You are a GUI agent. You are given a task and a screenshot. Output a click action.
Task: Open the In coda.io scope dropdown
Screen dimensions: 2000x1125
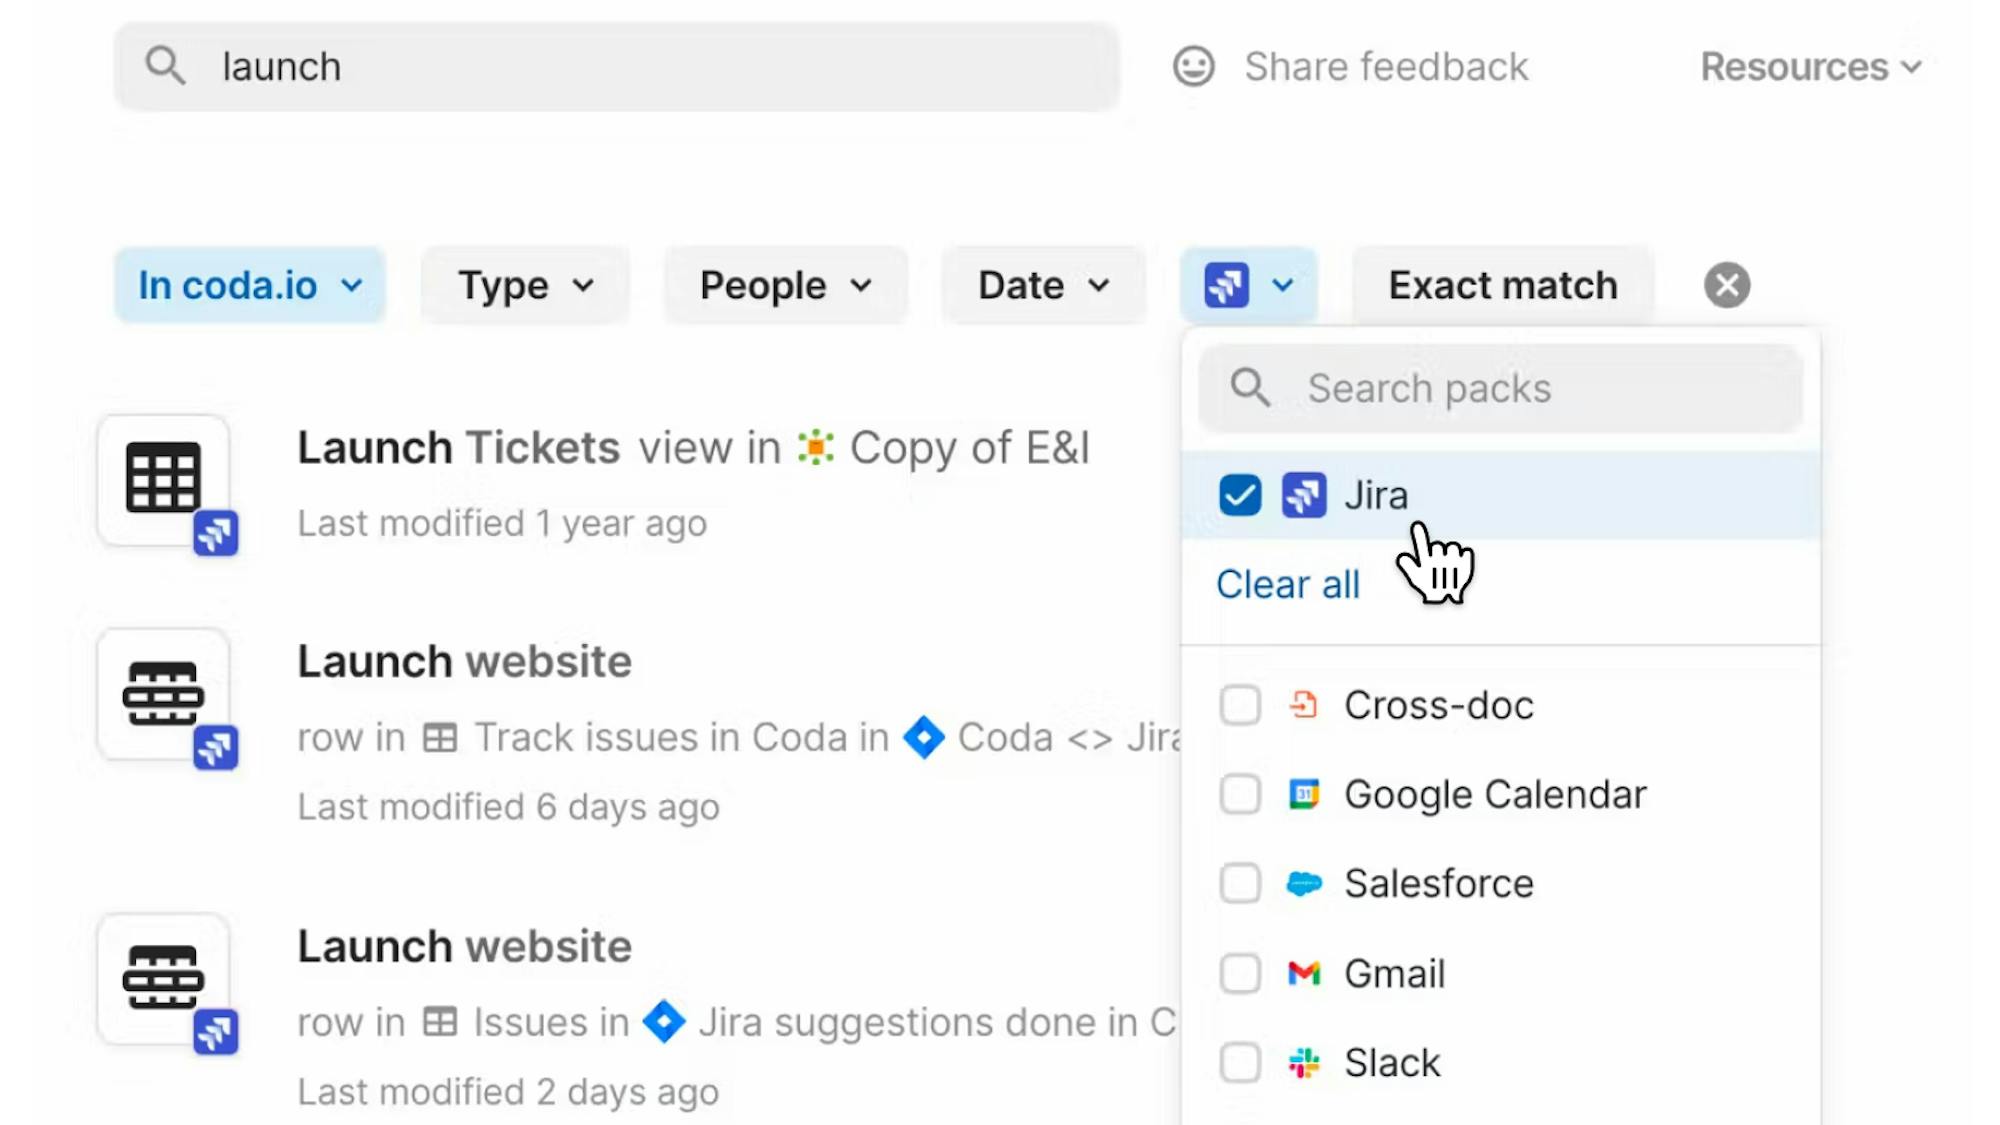tap(250, 285)
